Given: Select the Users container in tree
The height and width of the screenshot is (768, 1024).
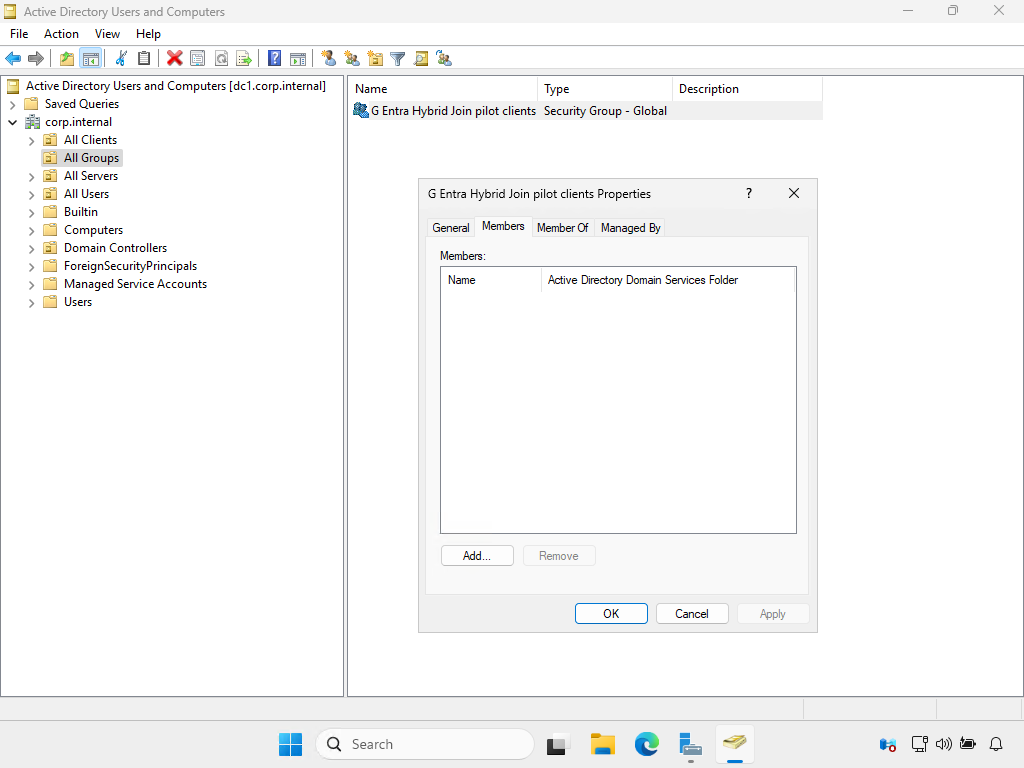Looking at the screenshot, I should [78, 302].
